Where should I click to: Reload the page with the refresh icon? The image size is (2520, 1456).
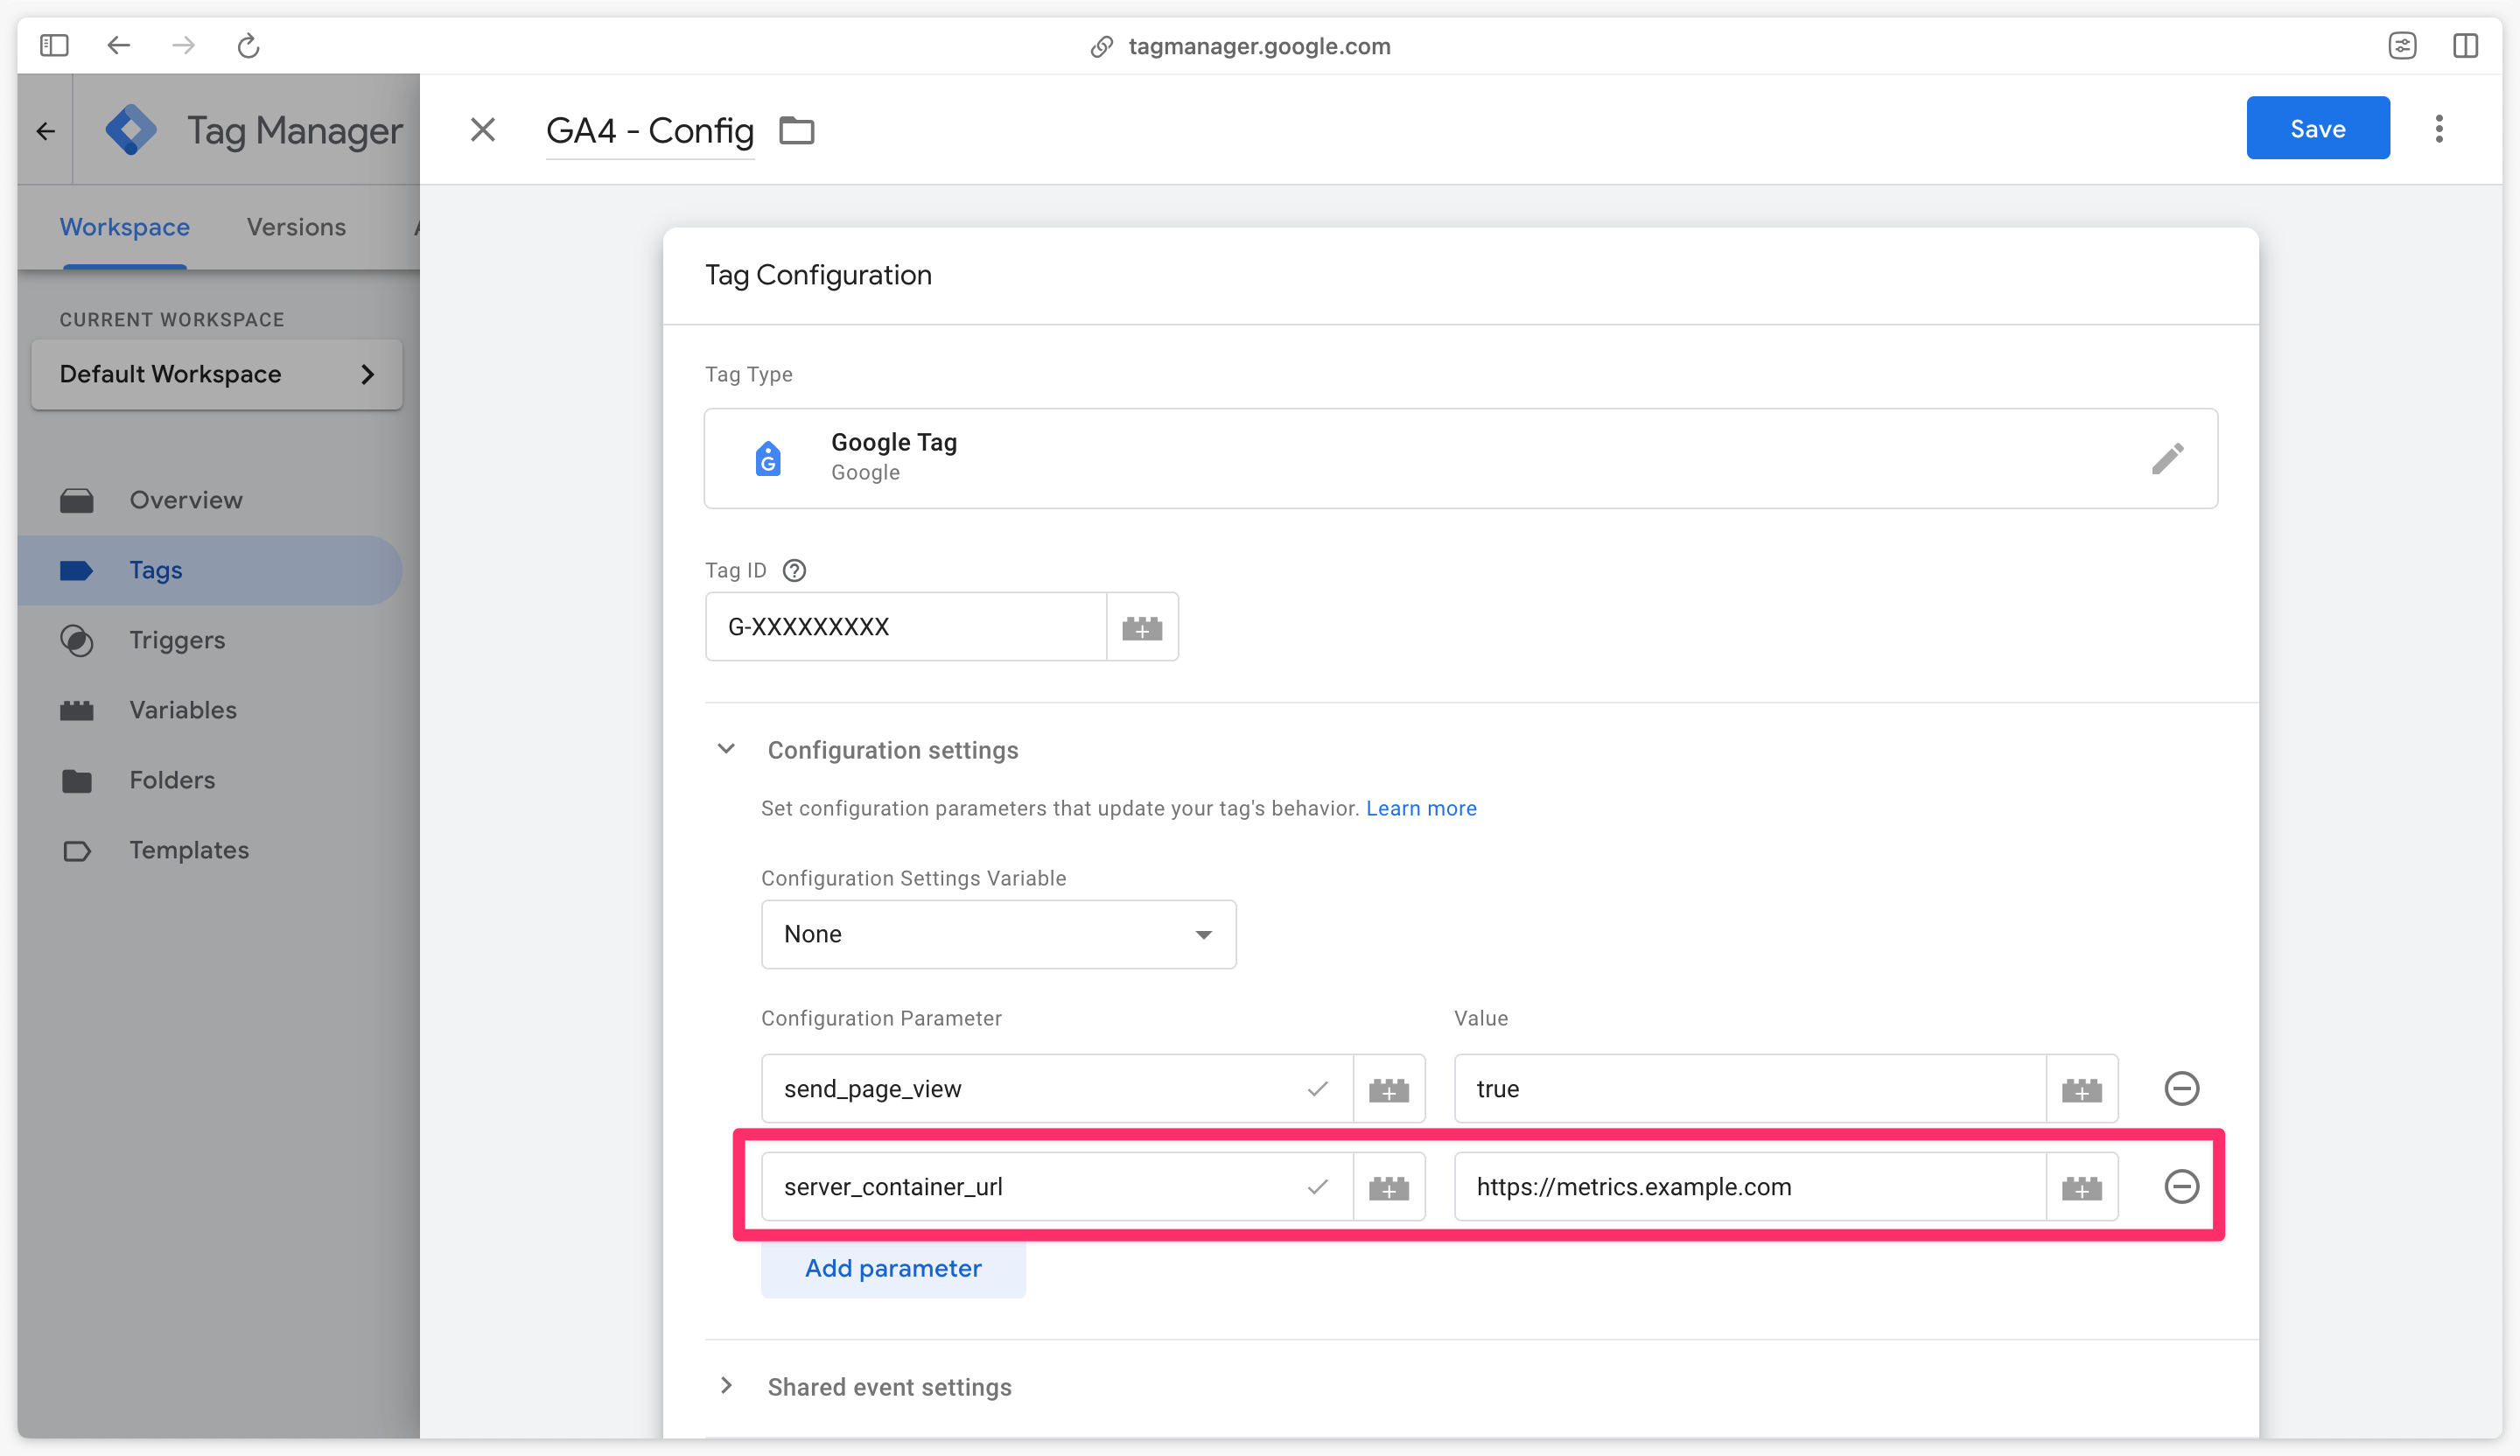(x=248, y=45)
